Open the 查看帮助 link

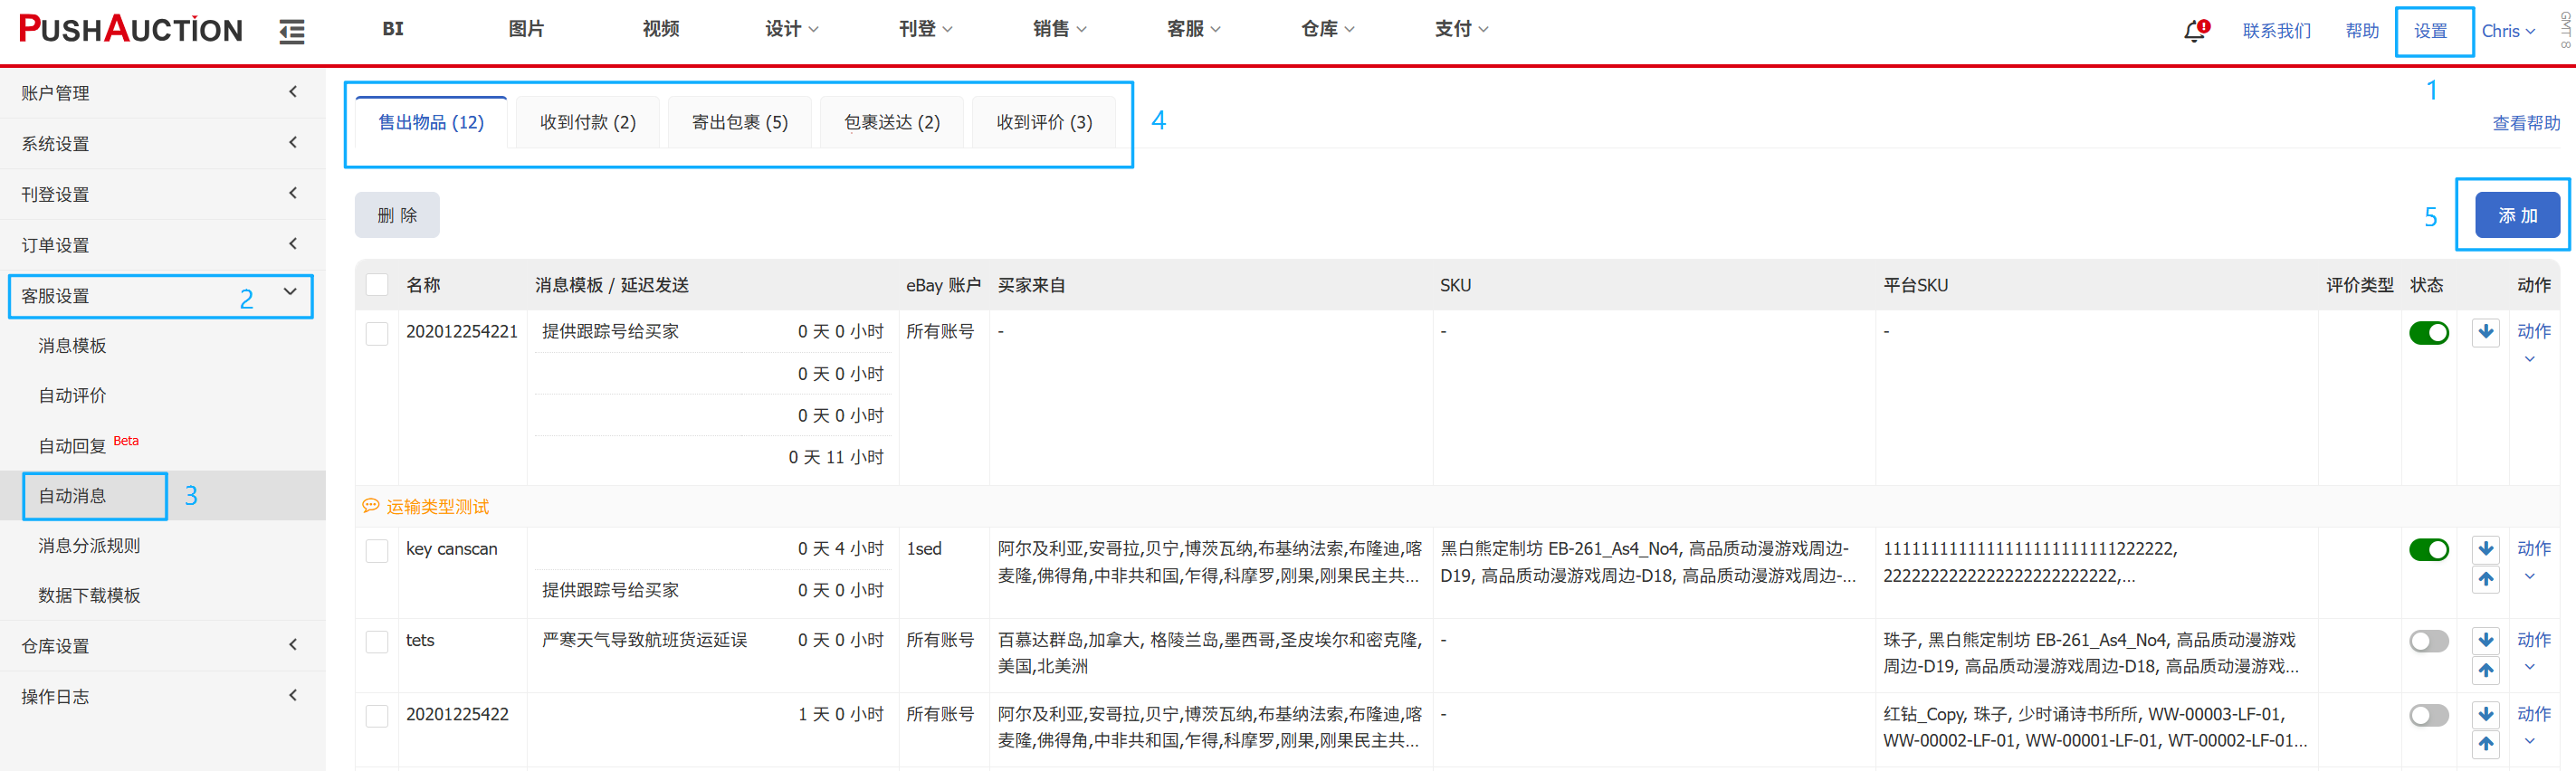pyautogui.click(x=2525, y=123)
